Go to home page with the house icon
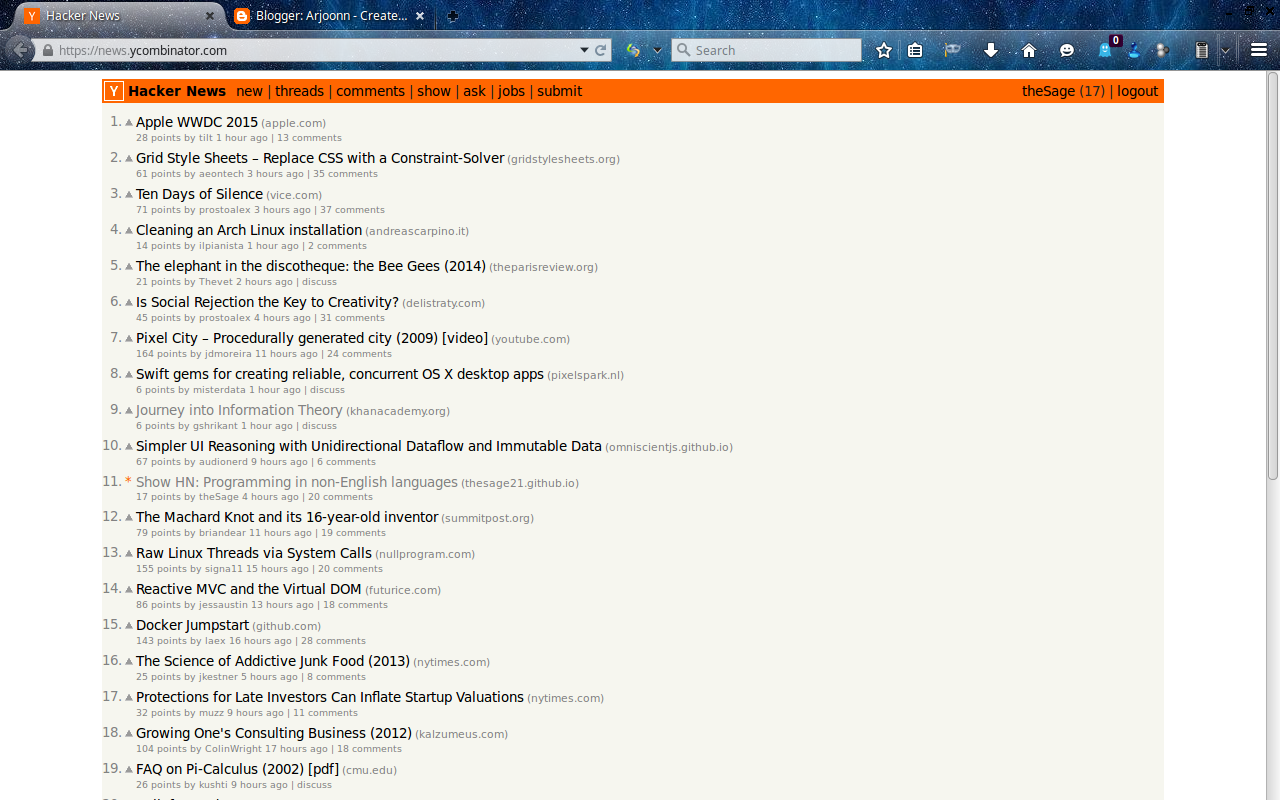 point(1029,50)
